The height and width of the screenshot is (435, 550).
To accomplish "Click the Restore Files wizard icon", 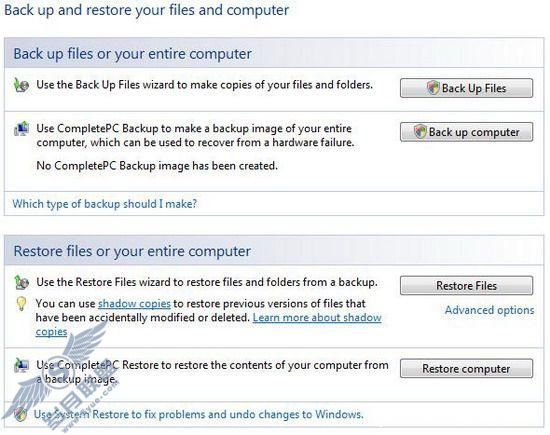I will tap(21, 282).
